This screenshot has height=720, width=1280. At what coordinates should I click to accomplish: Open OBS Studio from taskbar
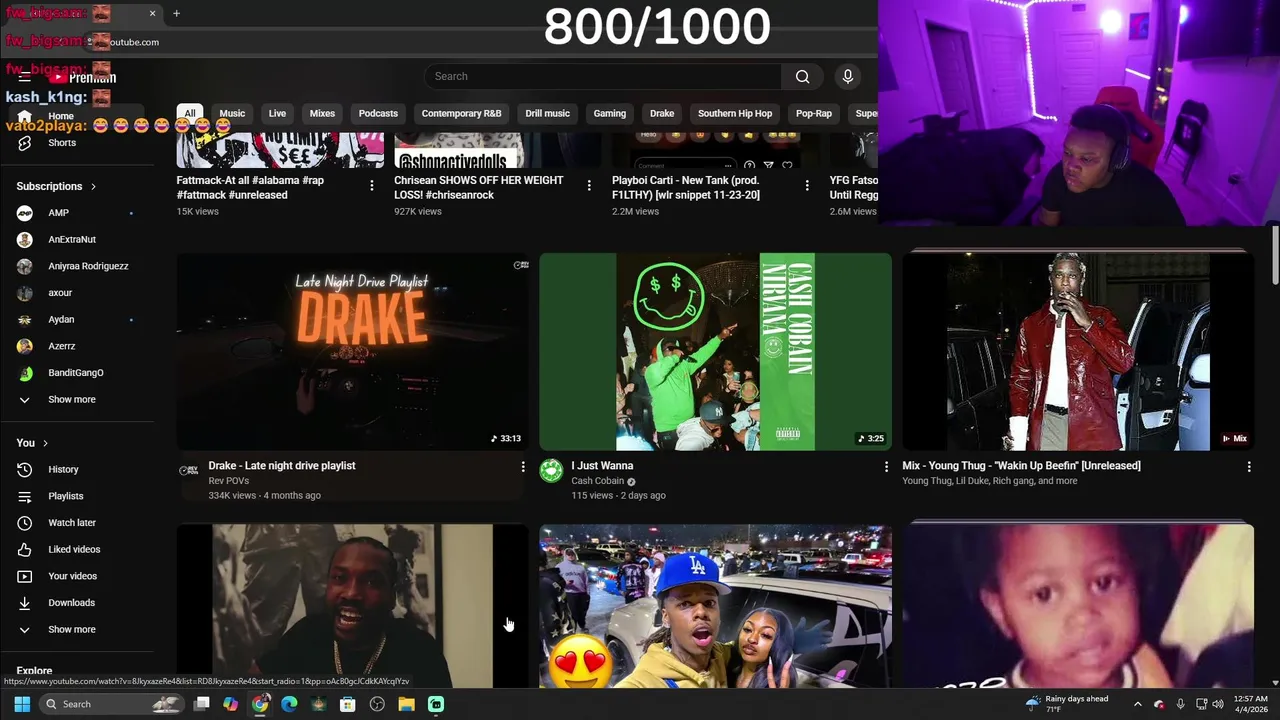coord(377,704)
